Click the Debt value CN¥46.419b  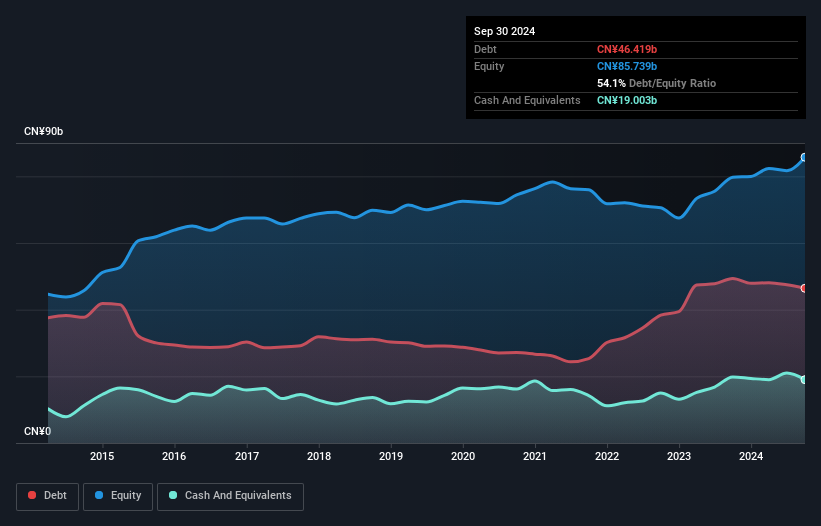[627, 49]
